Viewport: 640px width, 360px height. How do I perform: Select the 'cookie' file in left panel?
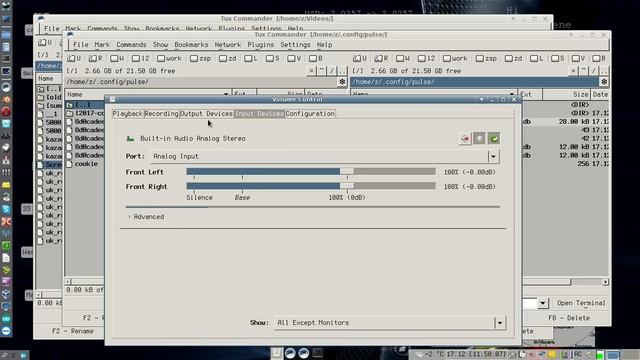coord(86,164)
